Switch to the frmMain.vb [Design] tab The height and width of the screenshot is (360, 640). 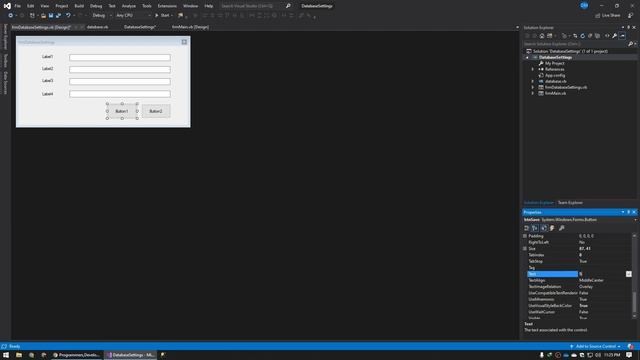tap(190, 27)
